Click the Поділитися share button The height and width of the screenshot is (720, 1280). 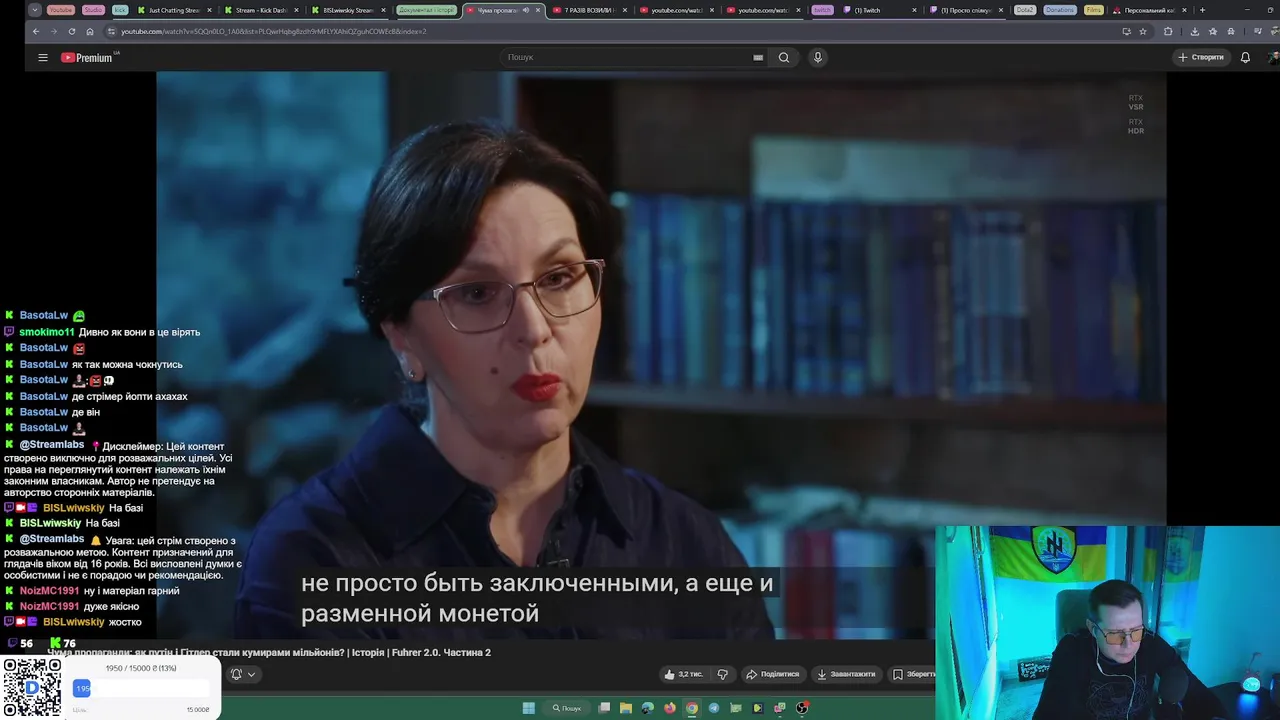772,674
